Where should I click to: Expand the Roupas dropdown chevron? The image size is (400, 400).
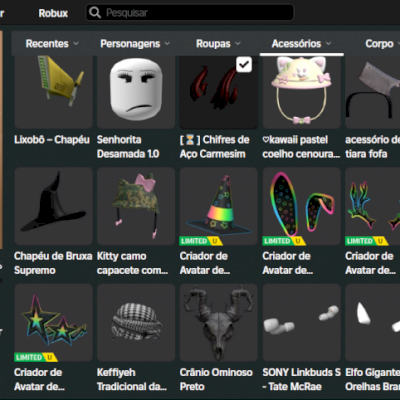coord(237,44)
